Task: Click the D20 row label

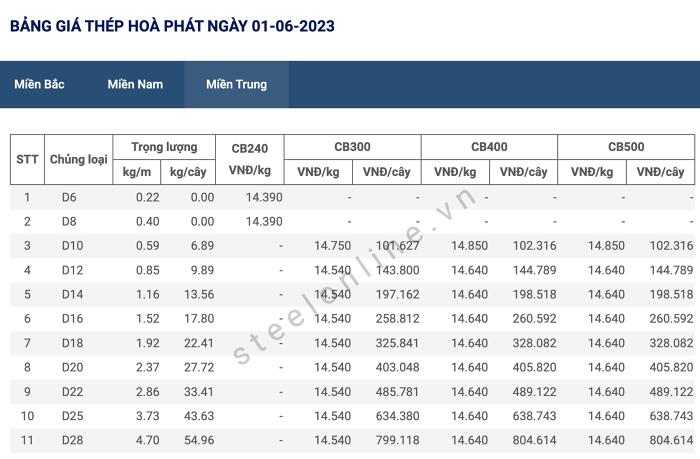Action: [x=72, y=367]
